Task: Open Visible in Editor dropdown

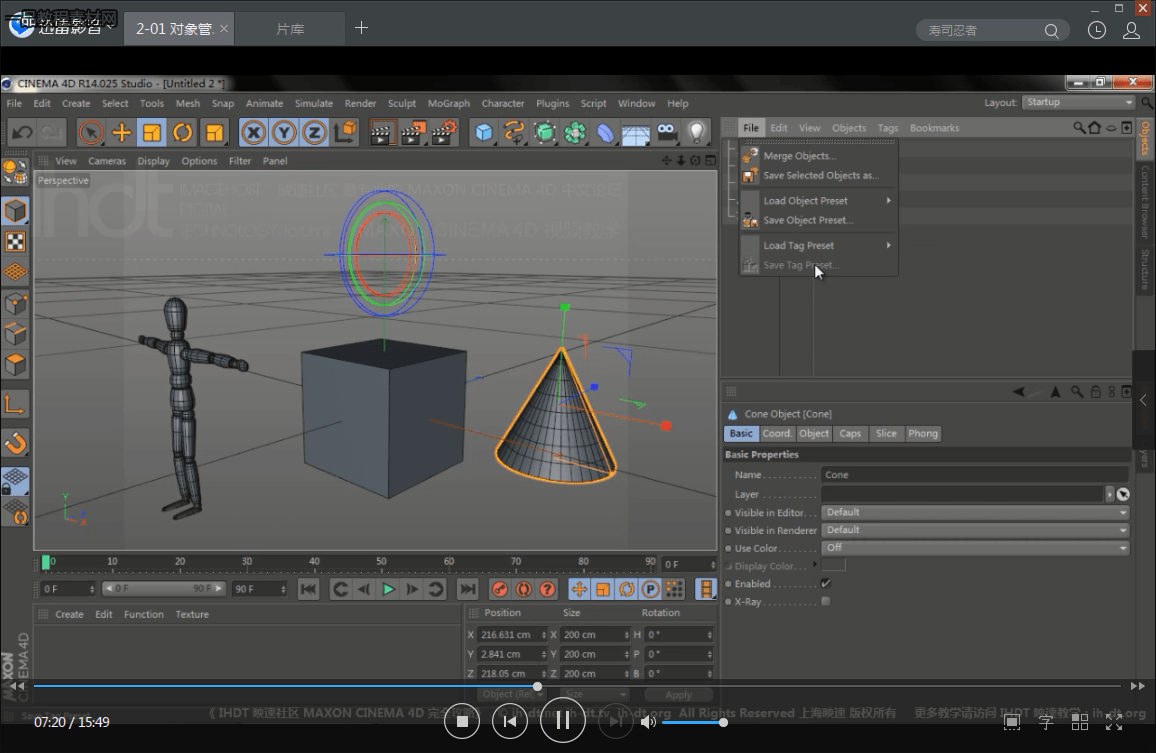Action: (975, 512)
